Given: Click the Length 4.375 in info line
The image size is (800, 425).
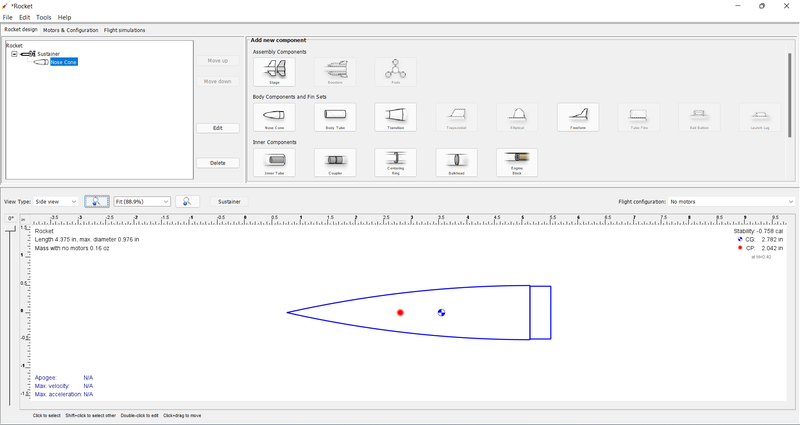Looking at the screenshot, I should (x=87, y=239).
